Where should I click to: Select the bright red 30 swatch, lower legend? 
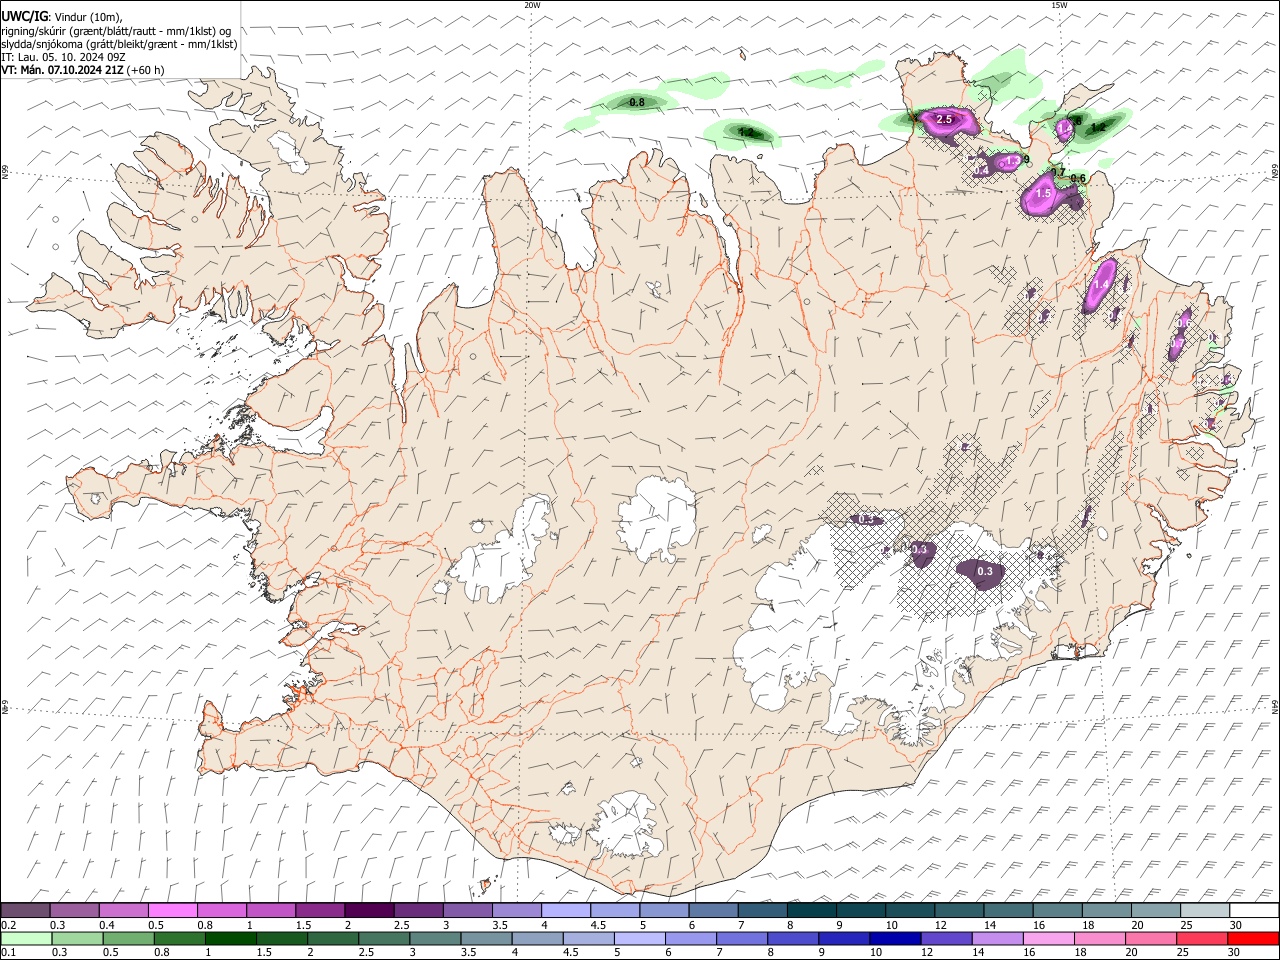1253,938
